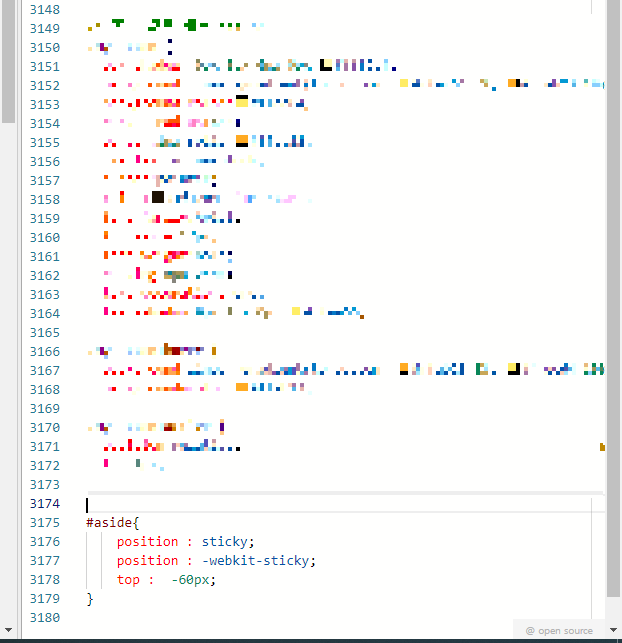Click line number 3170

pyautogui.click(x=45, y=428)
